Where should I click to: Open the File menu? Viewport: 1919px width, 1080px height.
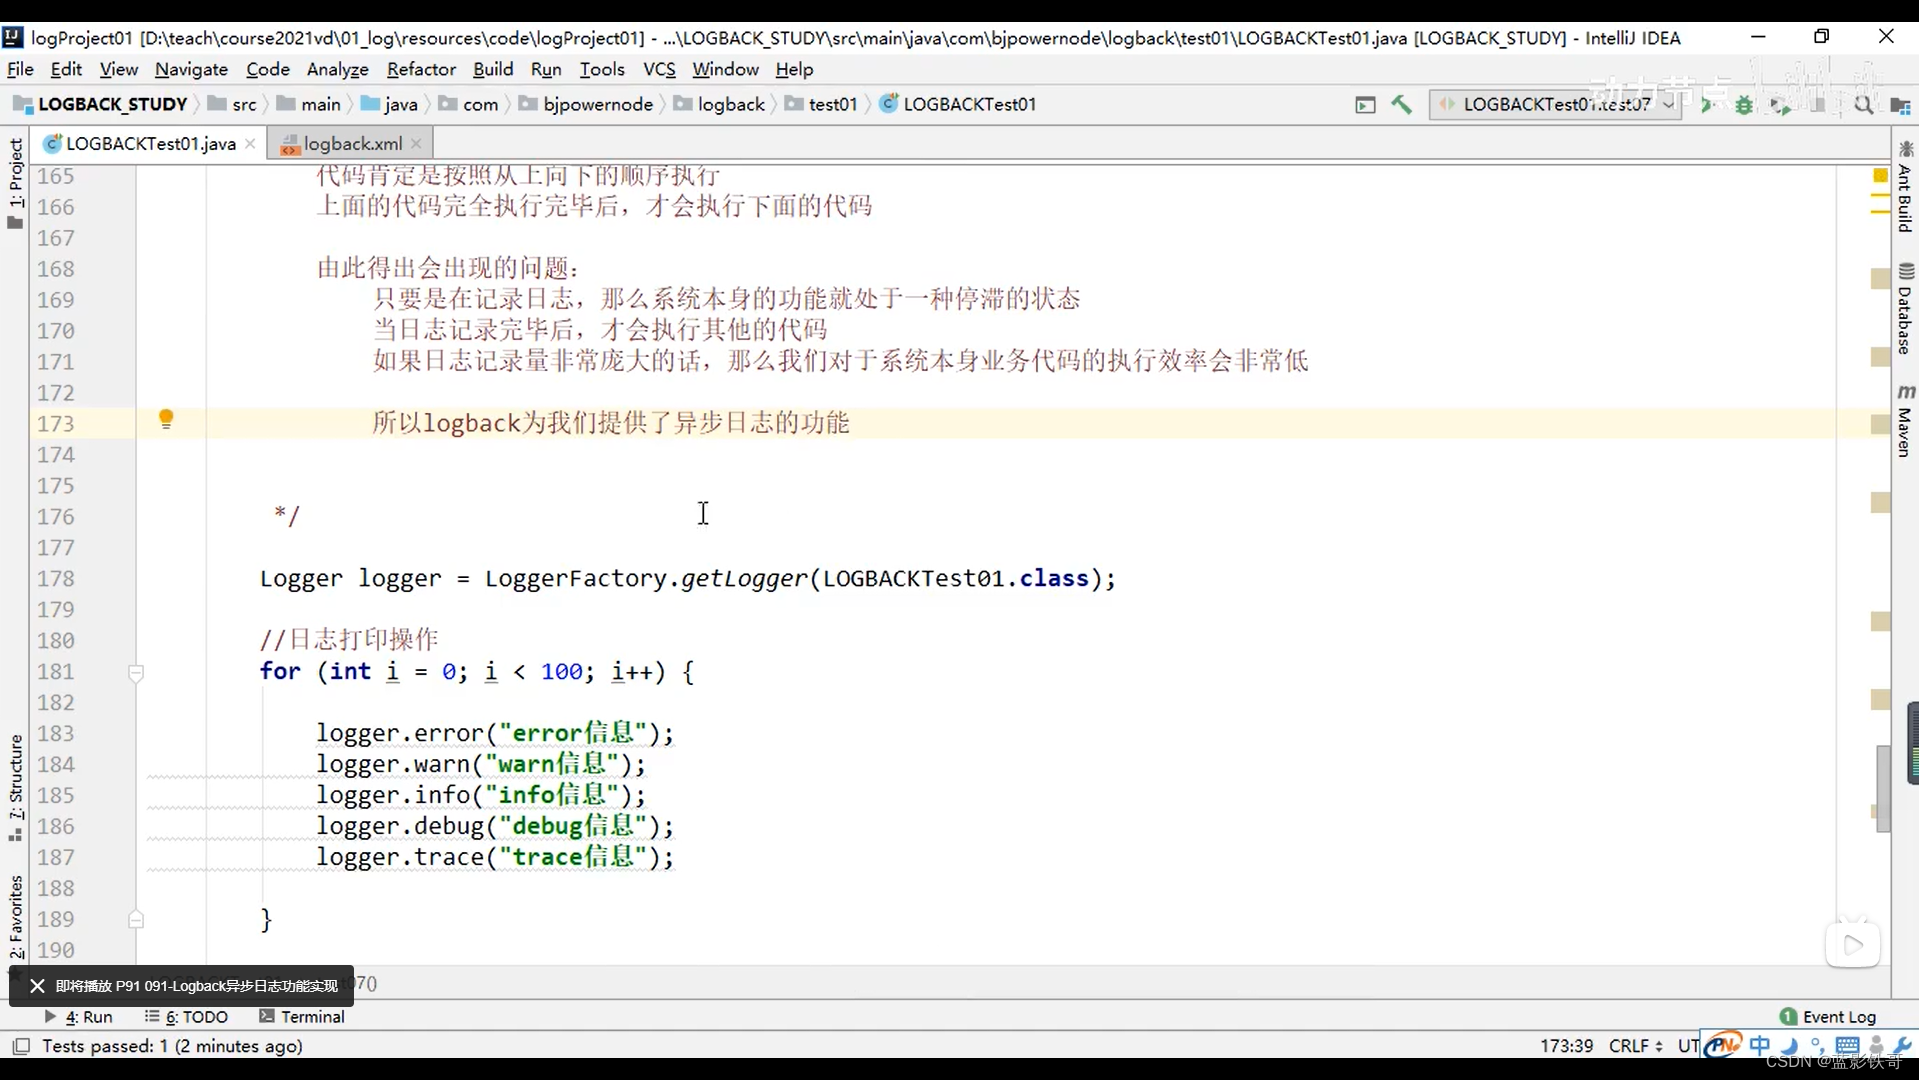tap(20, 69)
